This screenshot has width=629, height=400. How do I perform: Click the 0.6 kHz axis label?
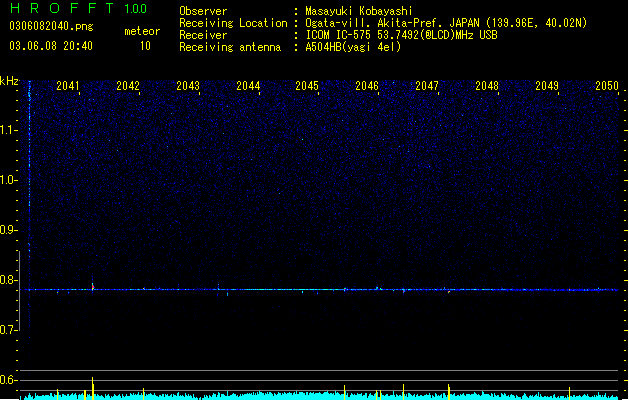(x=9, y=380)
